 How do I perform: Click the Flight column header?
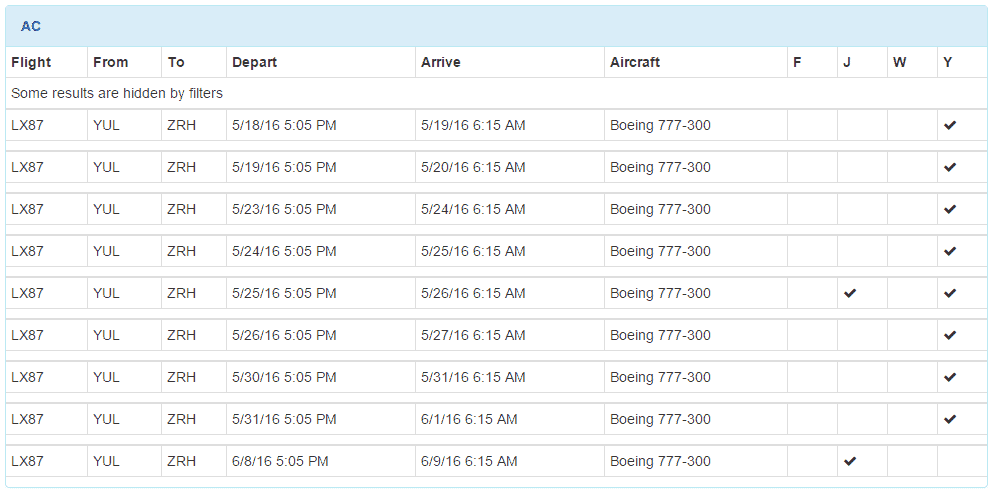pyautogui.click(x=31, y=62)
